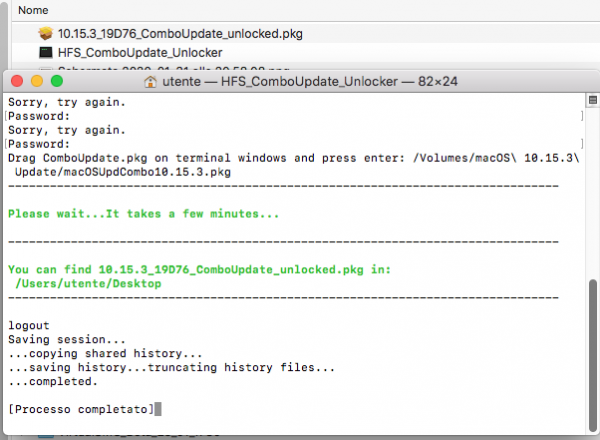
Task: Click the 'Update/macOSUpdCombo10.15.3.pkg' line
Action: click(123, 172)
